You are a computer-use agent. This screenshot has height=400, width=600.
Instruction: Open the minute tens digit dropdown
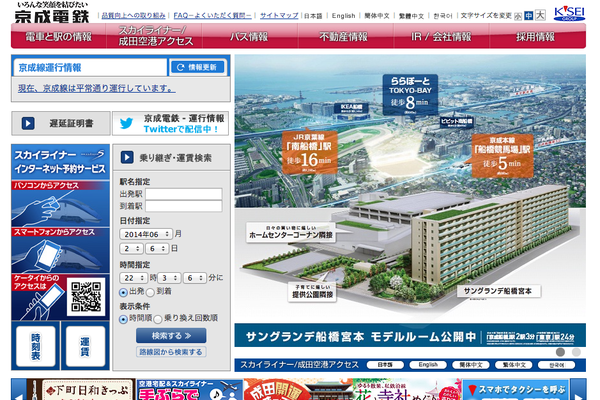(x=170, y=278)
